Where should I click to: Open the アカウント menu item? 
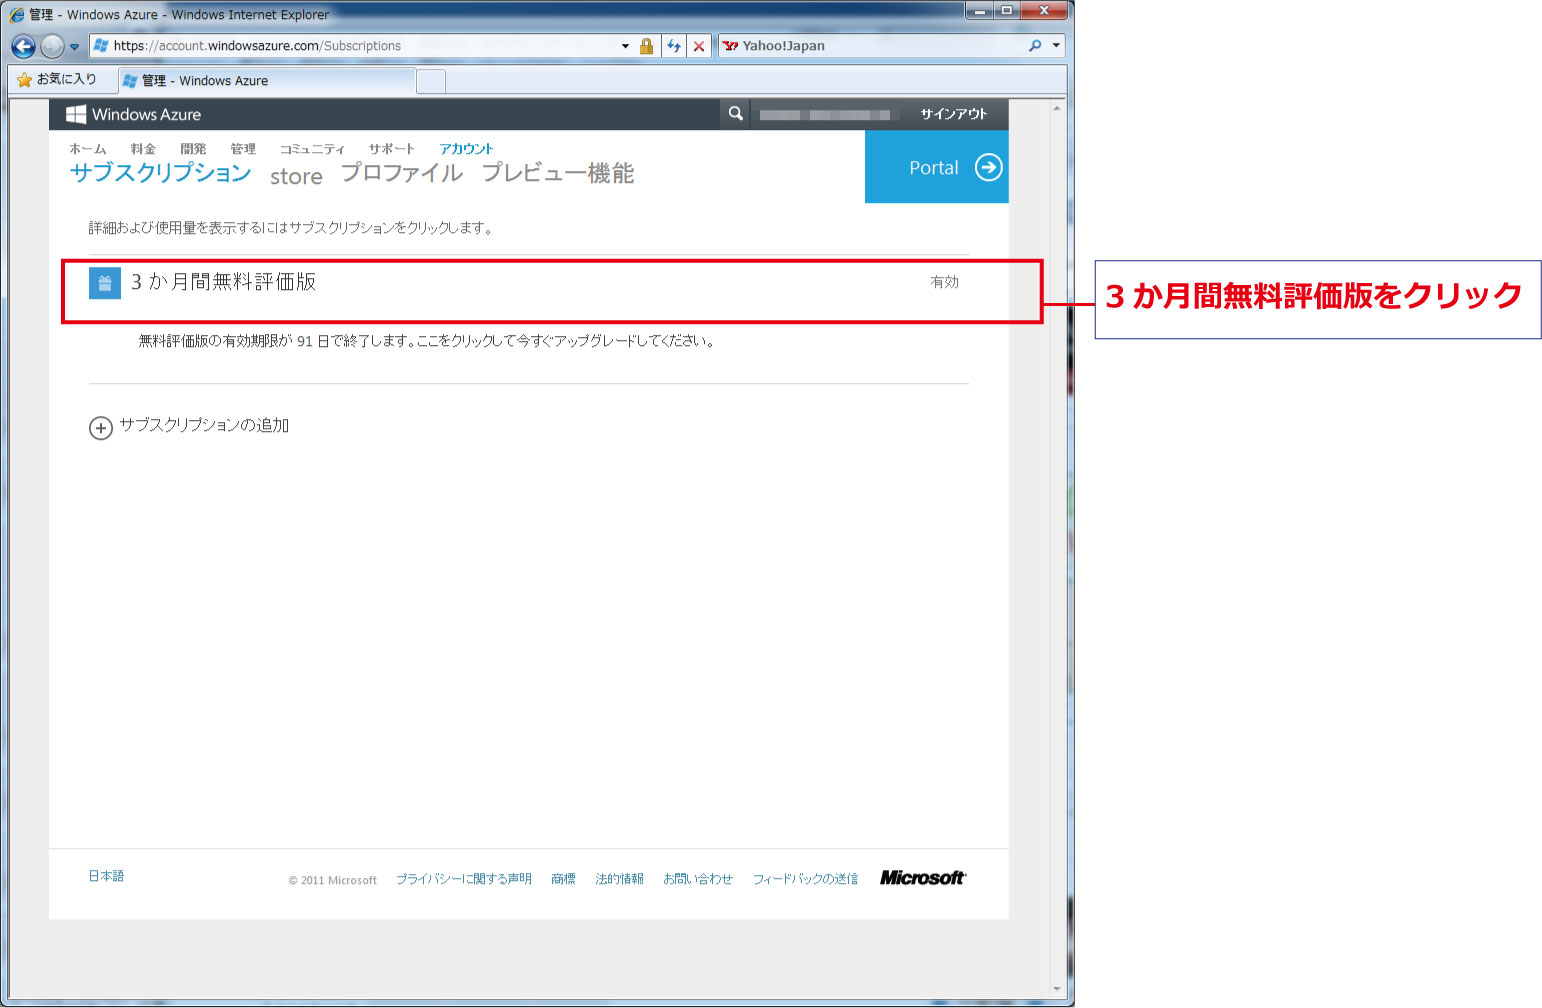[x=466, y=149]
